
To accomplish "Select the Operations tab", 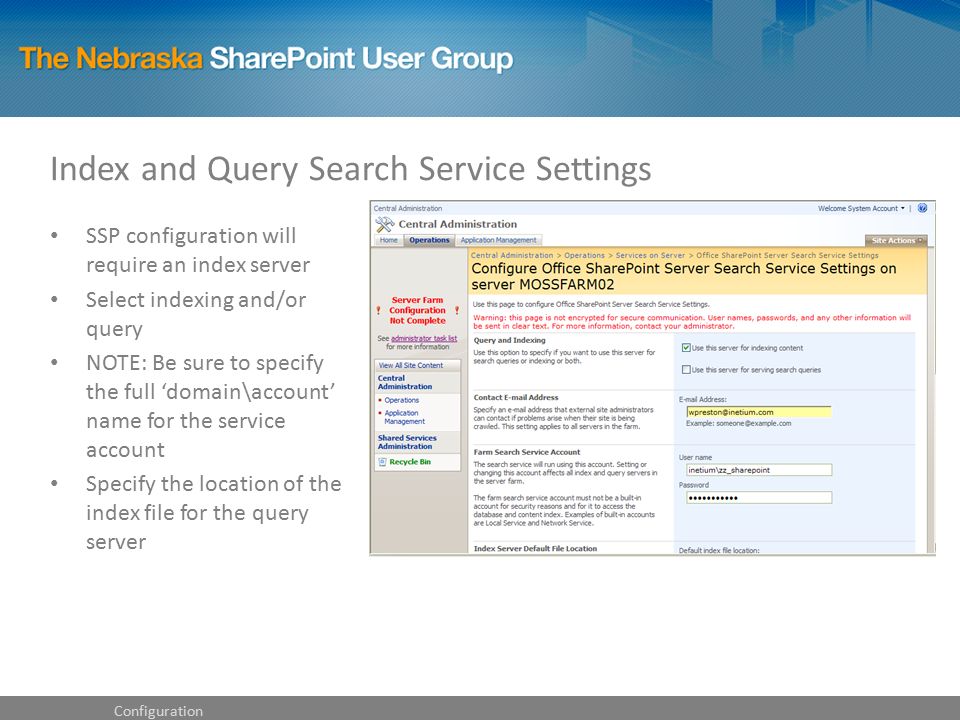I will pyautogui.click(x=429, y=240).
